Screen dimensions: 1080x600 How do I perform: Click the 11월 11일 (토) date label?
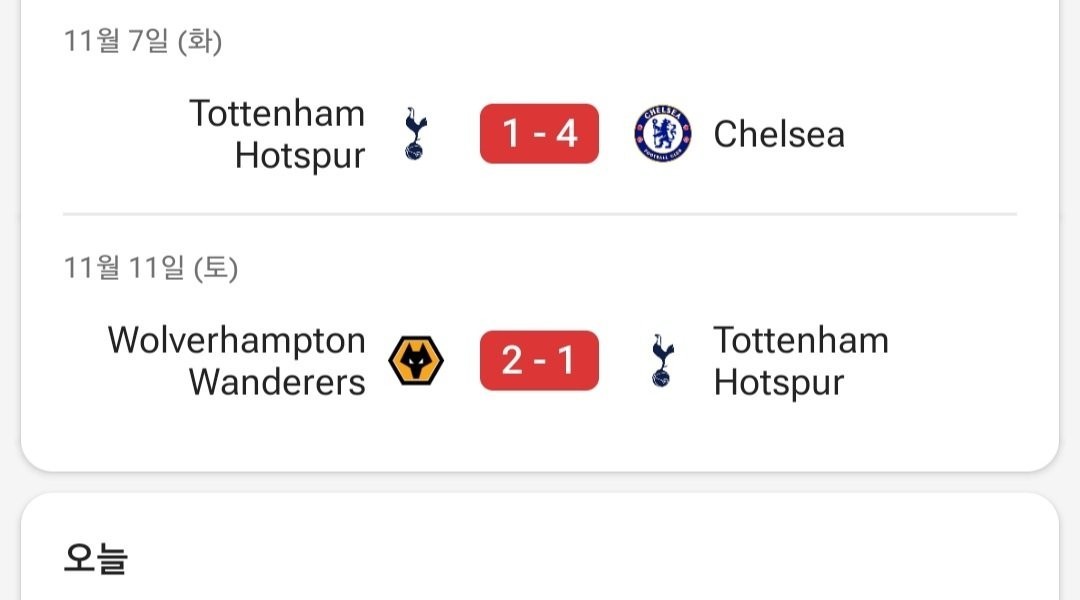coord(151,268)
